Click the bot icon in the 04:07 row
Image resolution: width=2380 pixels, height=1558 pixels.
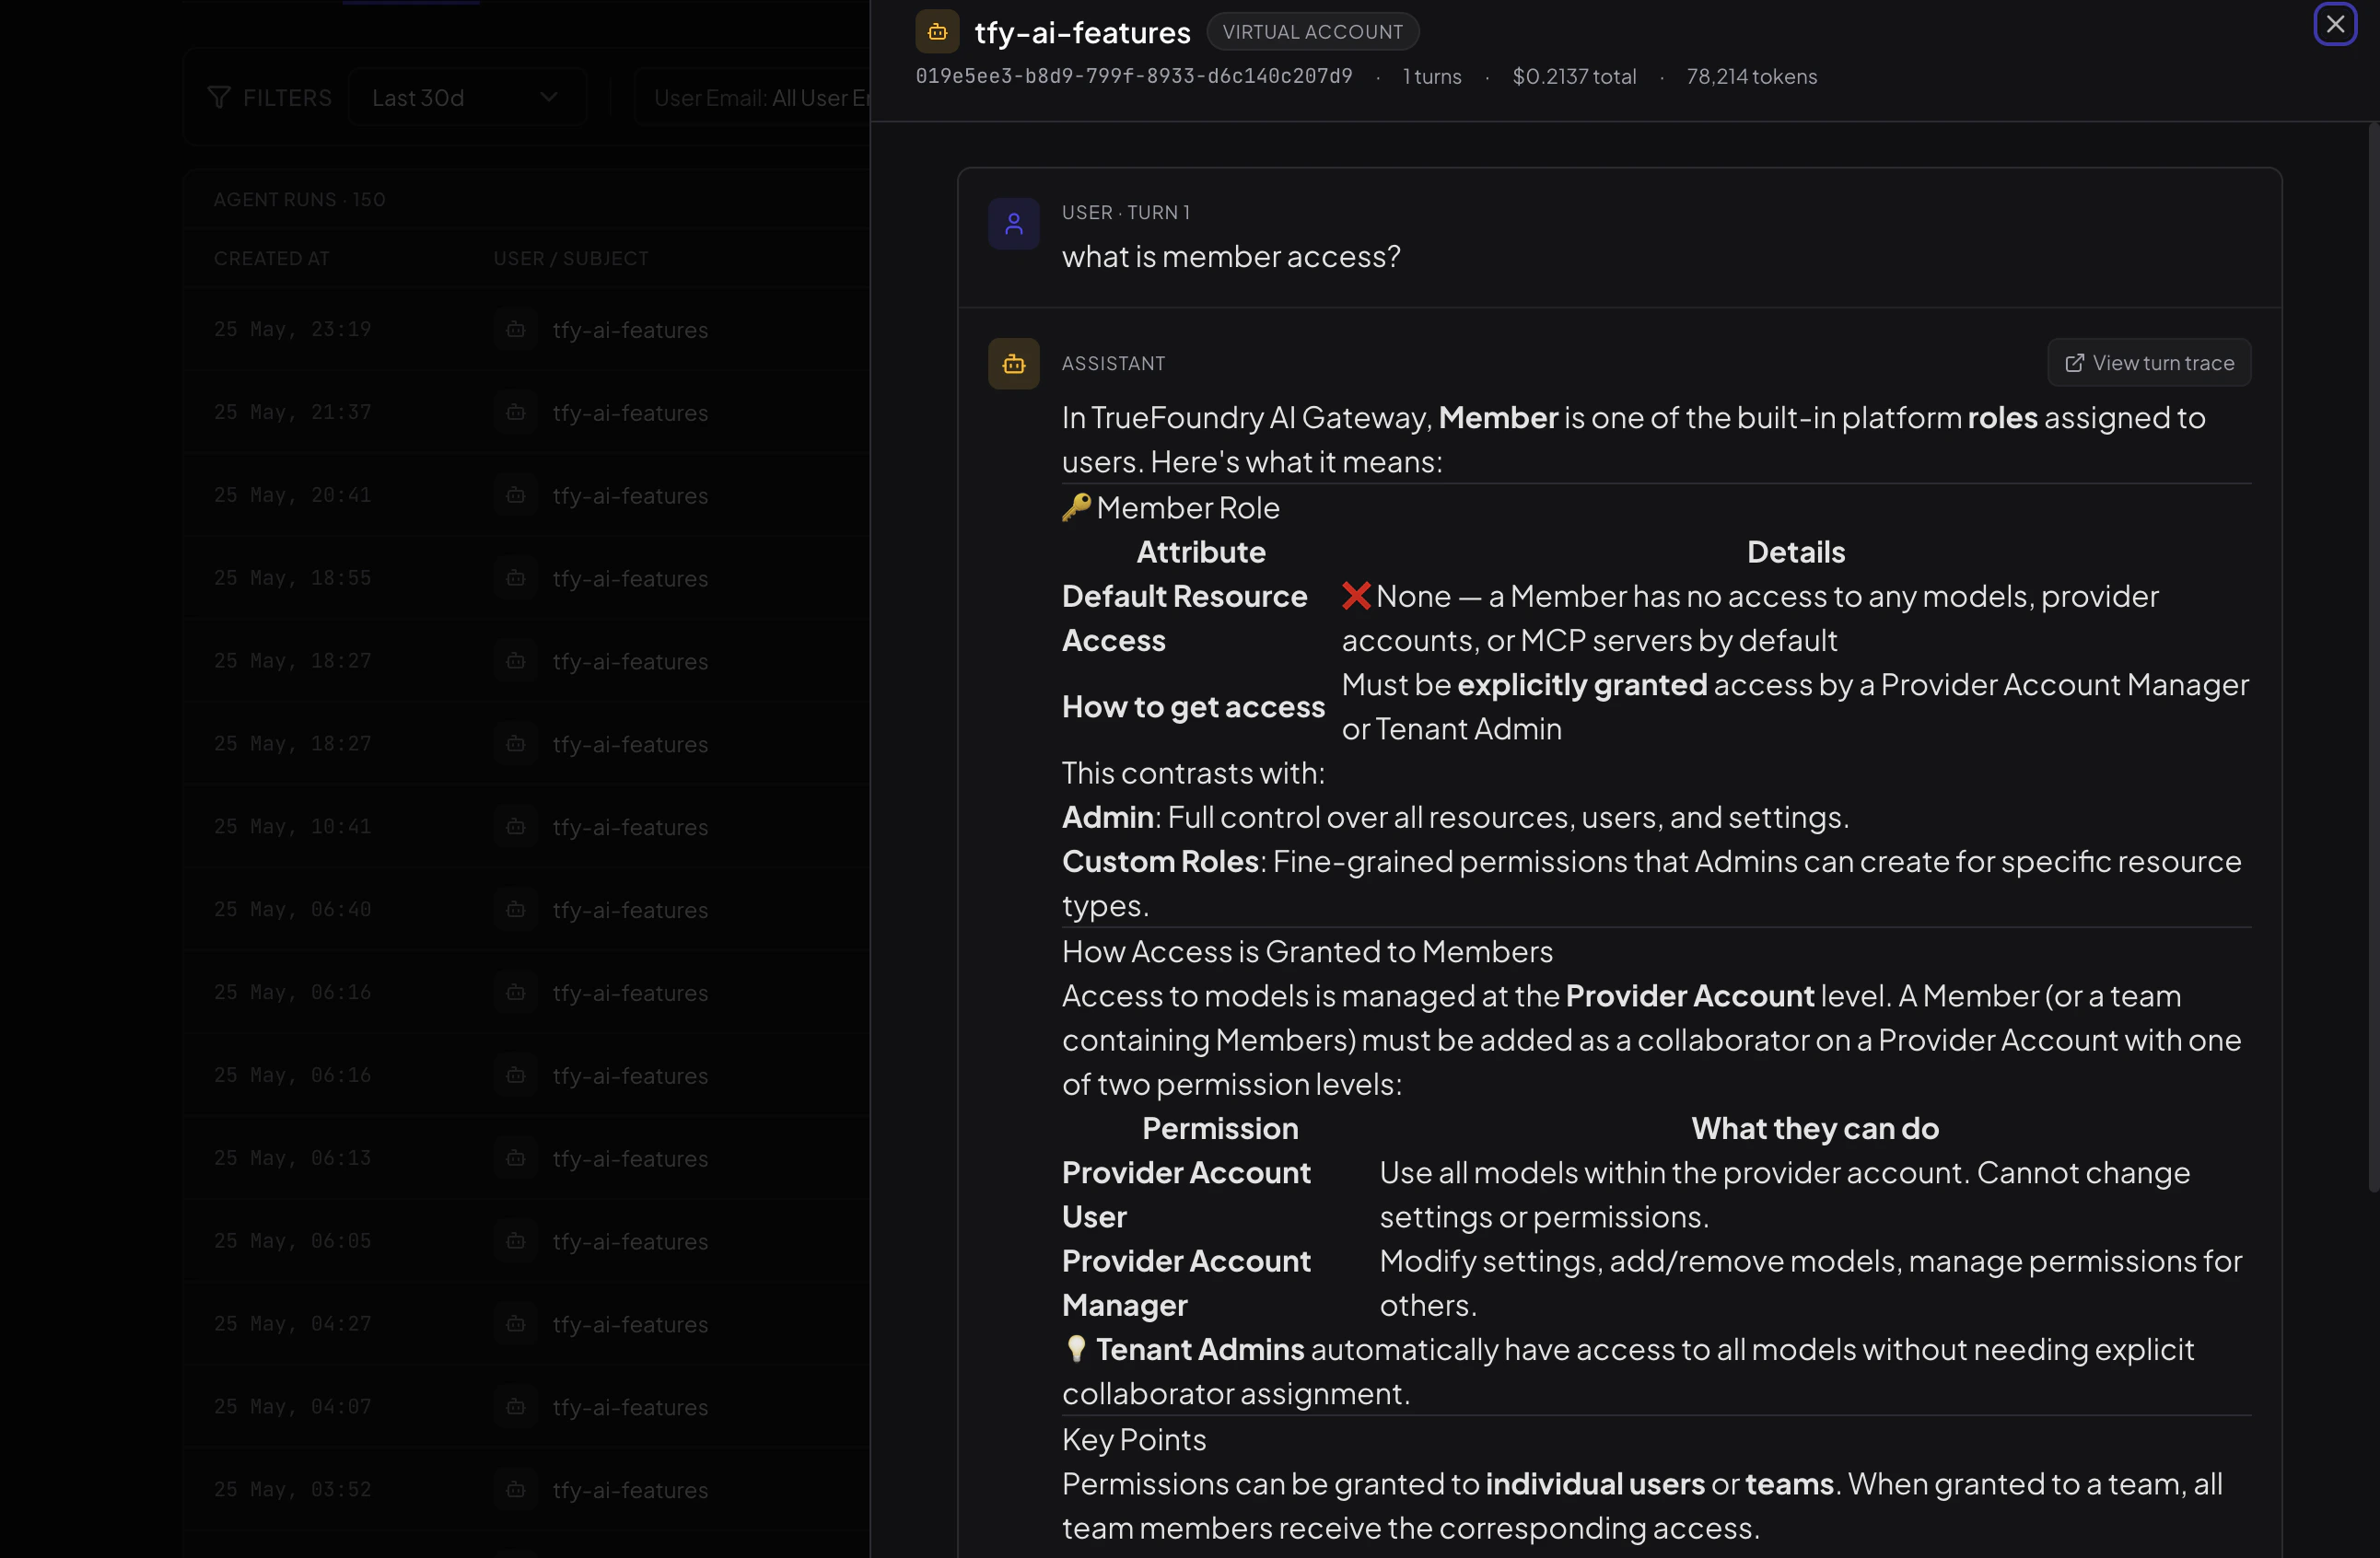coord(515,1407)
